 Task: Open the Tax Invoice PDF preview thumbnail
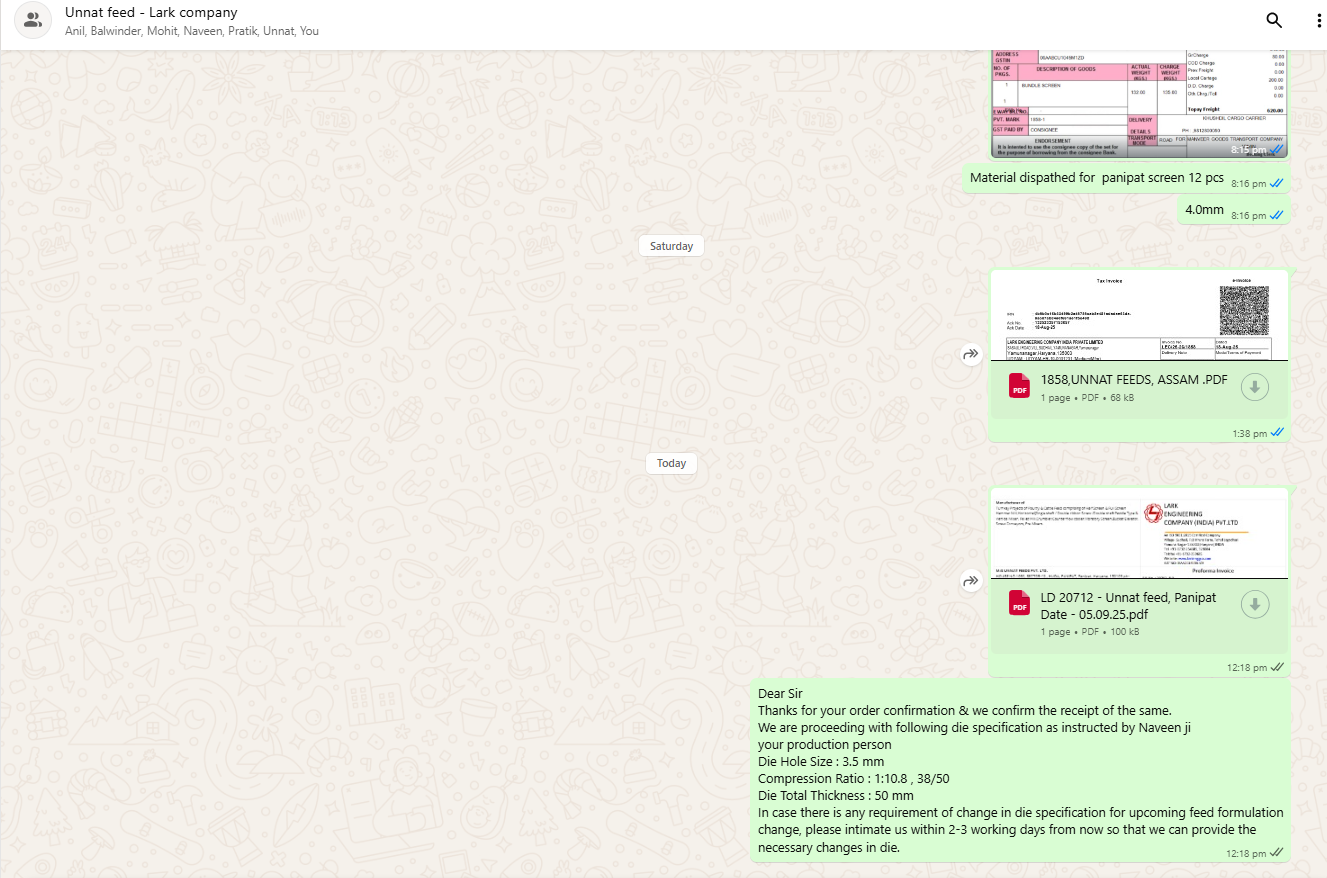pyautogui.click(x=1138, y=315)
